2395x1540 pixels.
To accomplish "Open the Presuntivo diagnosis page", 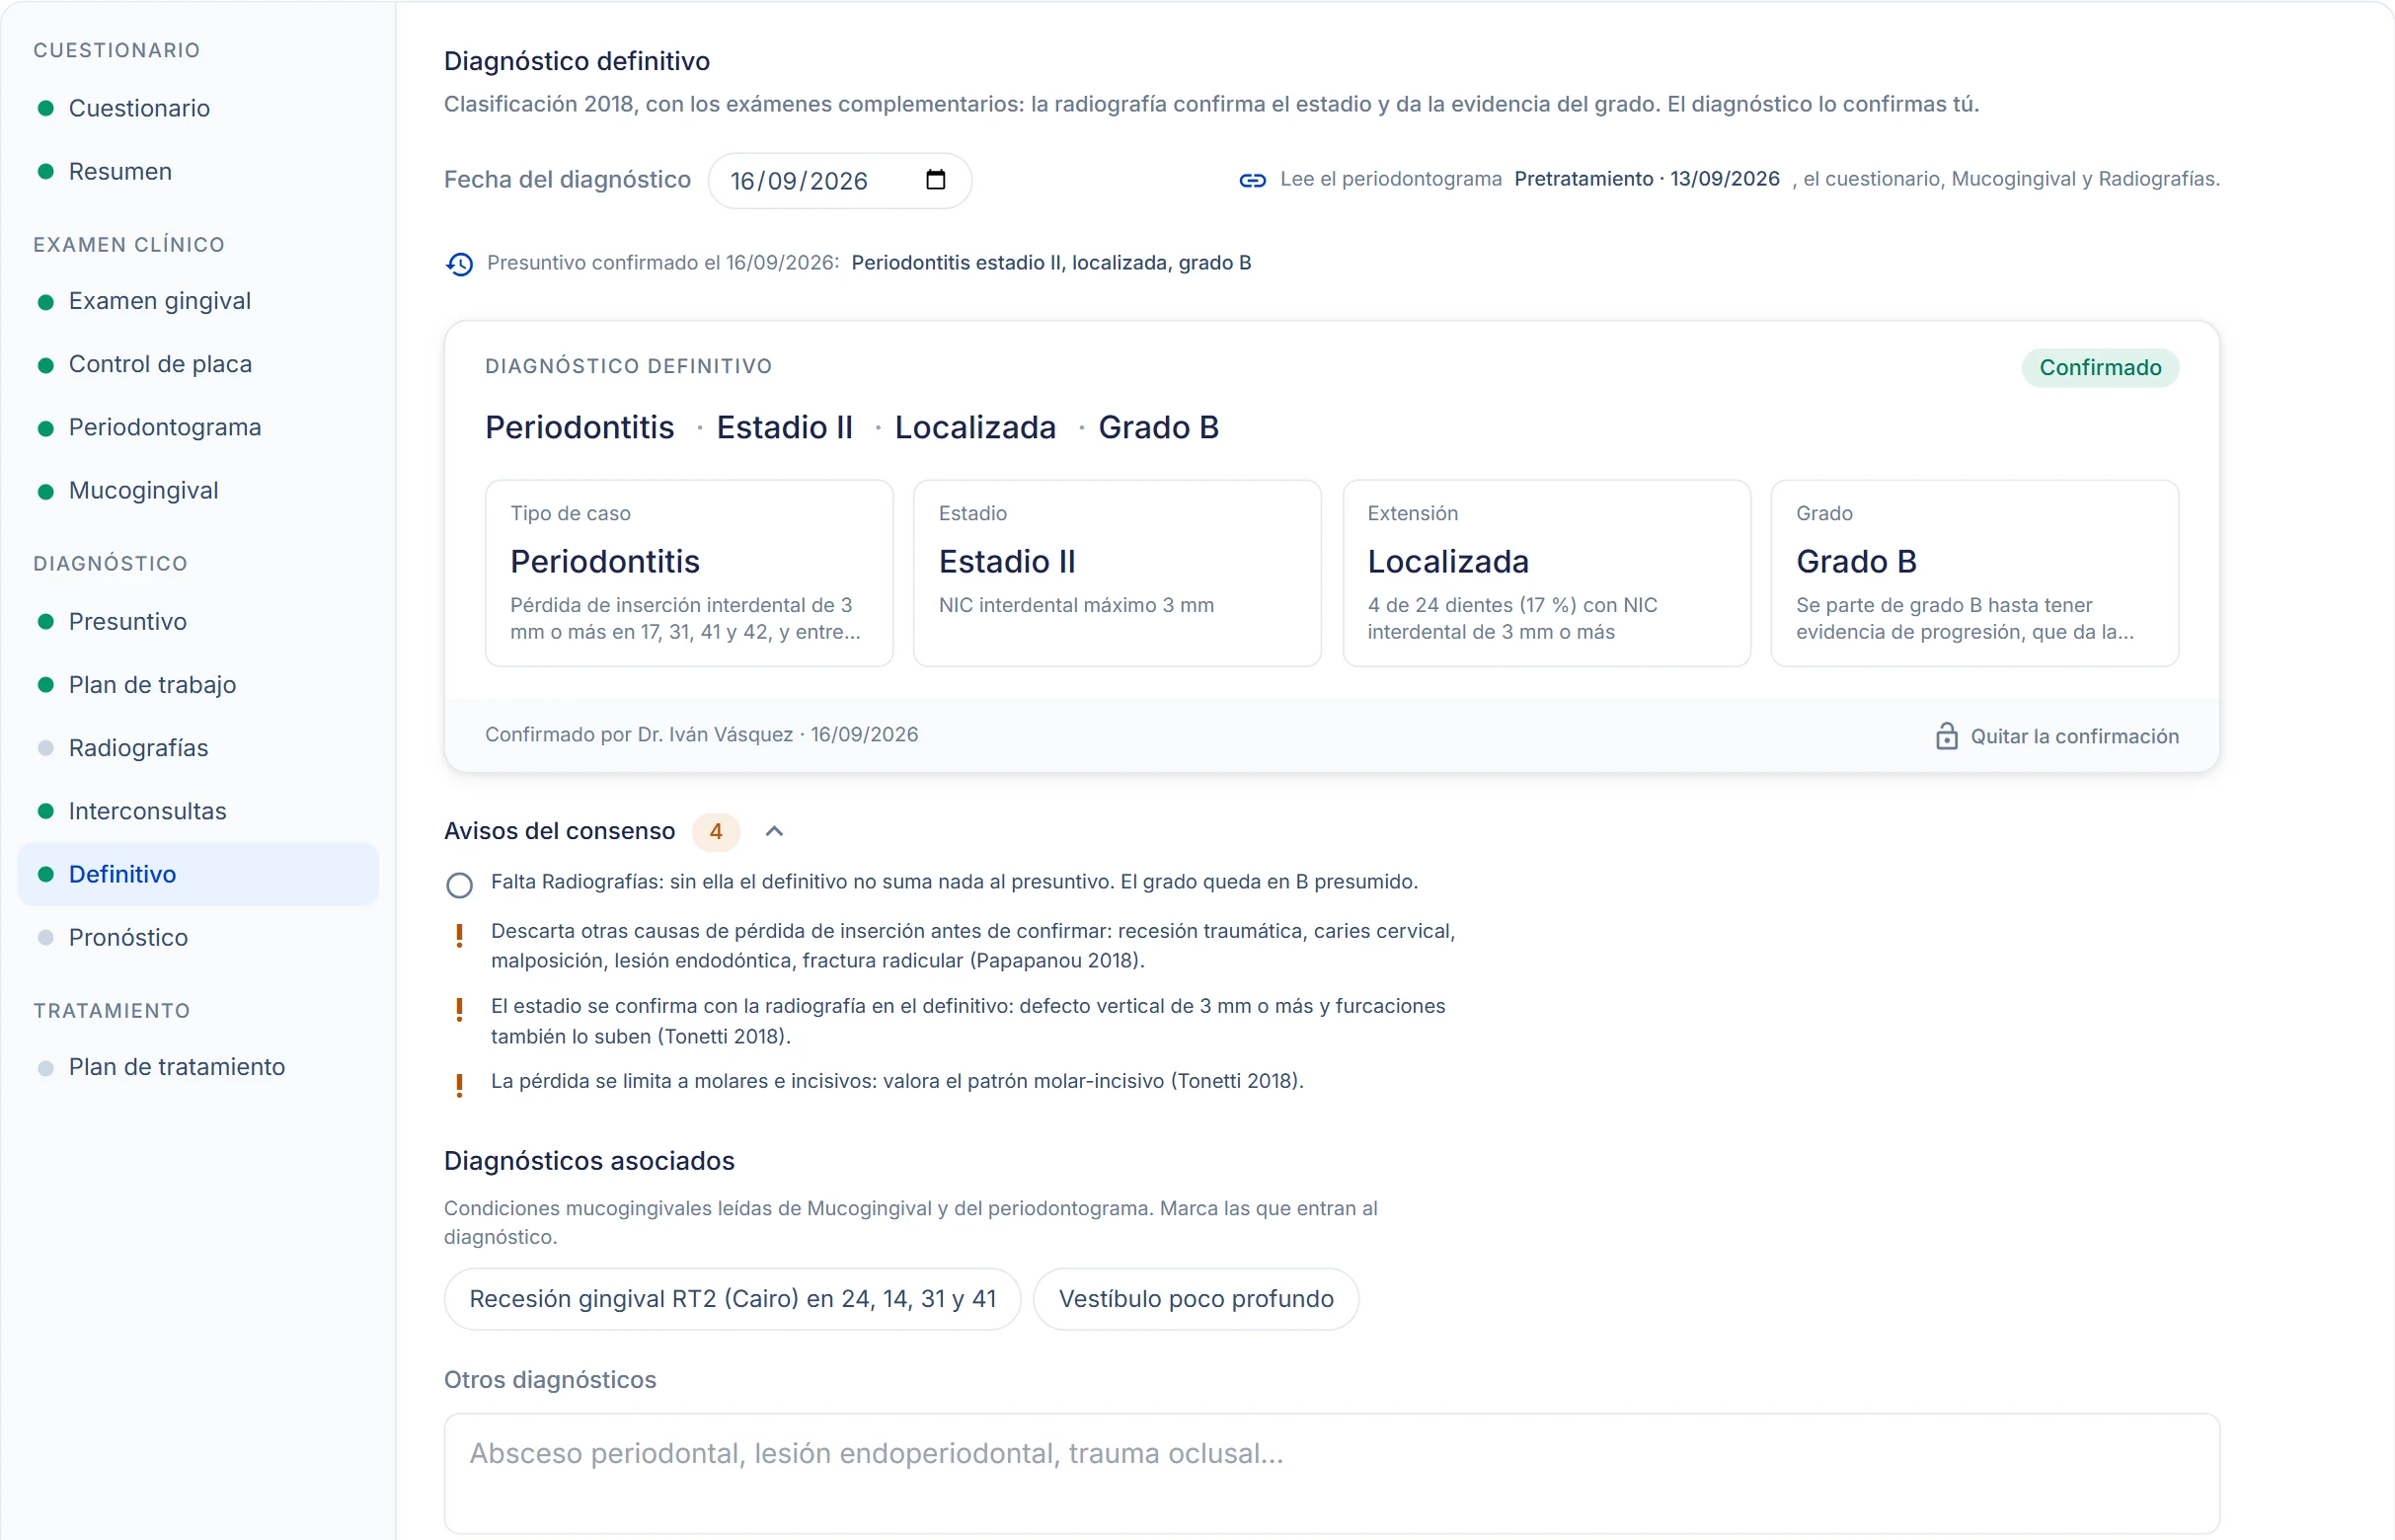I will pos(197,621).
